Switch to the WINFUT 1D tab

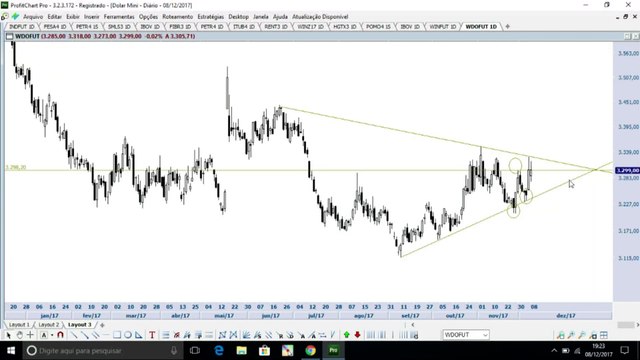tap(442, 27)
